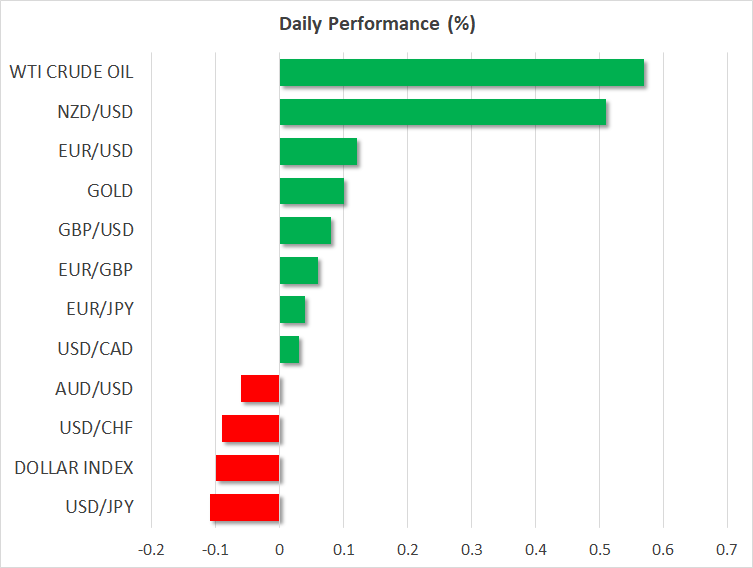This screenshot has width=753, height=568.
Task: Click the EUR/GBP bar
Action: [x=299, y=270]
